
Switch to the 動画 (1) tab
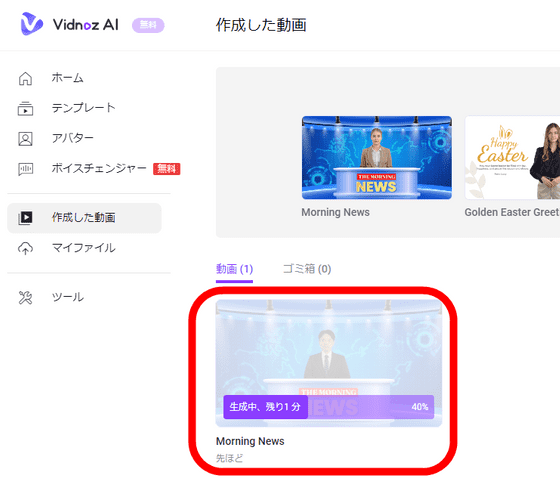(x=234, y=269)
